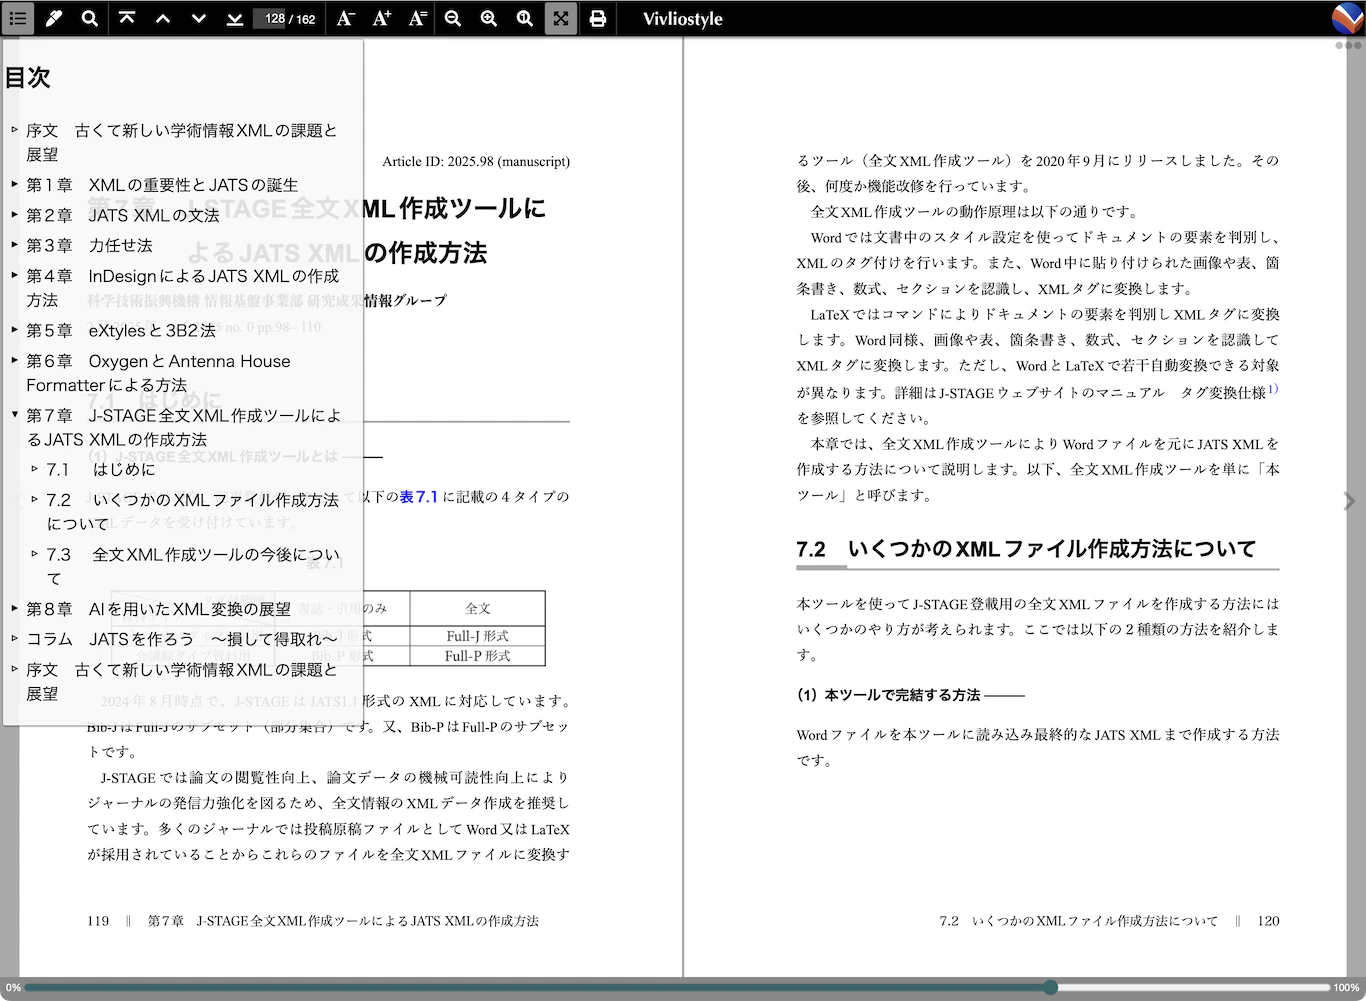Jump to 7.2 いくつかのXMLファイル作成方法について in contents
This screenshot has height=1001, width=1366.
[192, 512]
